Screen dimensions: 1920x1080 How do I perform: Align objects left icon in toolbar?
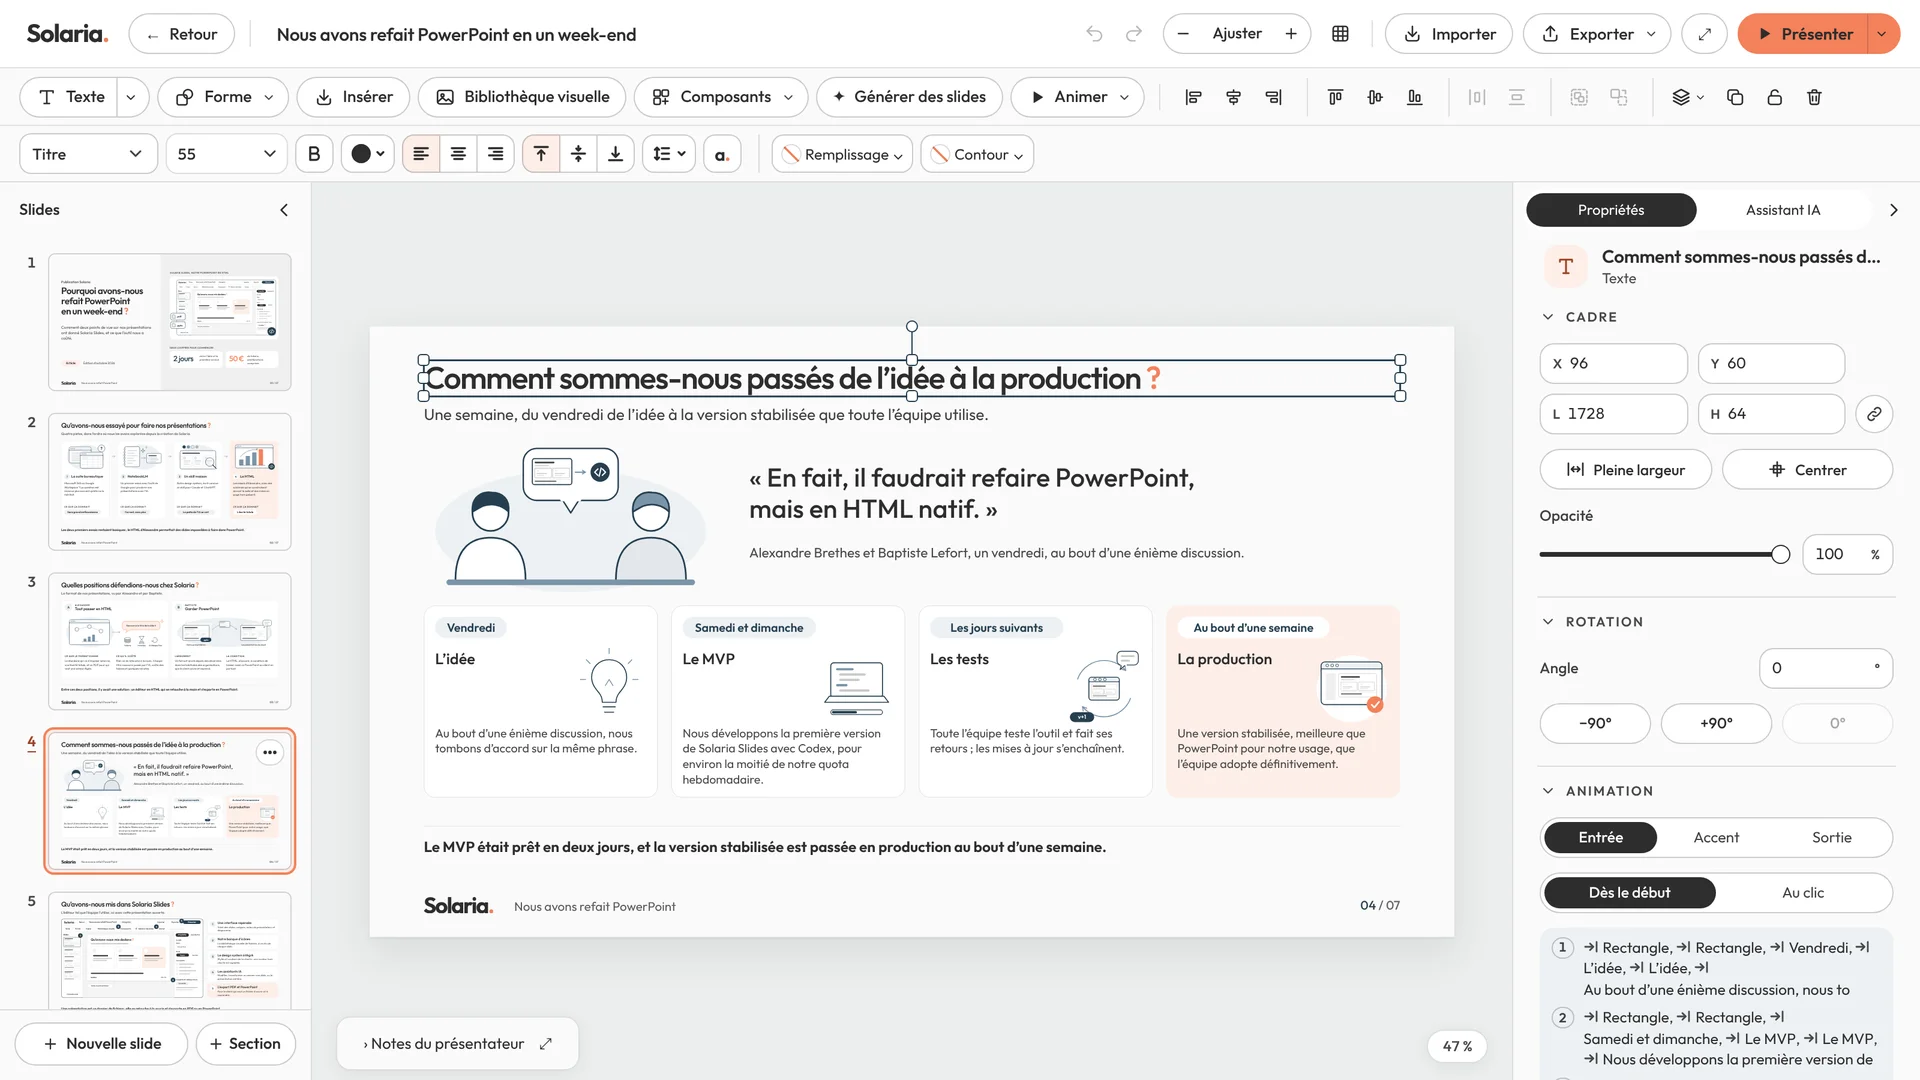[1193, 97]
